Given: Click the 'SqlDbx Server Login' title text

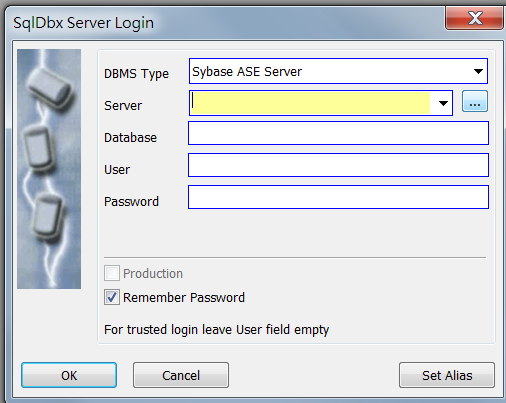Looking at the screenshot, I should [83, 23].
